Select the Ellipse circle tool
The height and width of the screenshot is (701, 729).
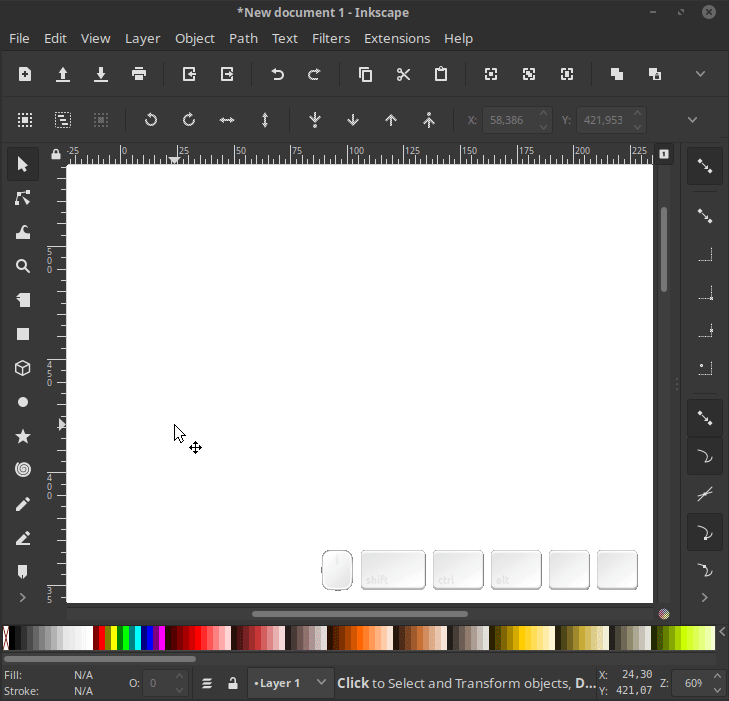23,402
